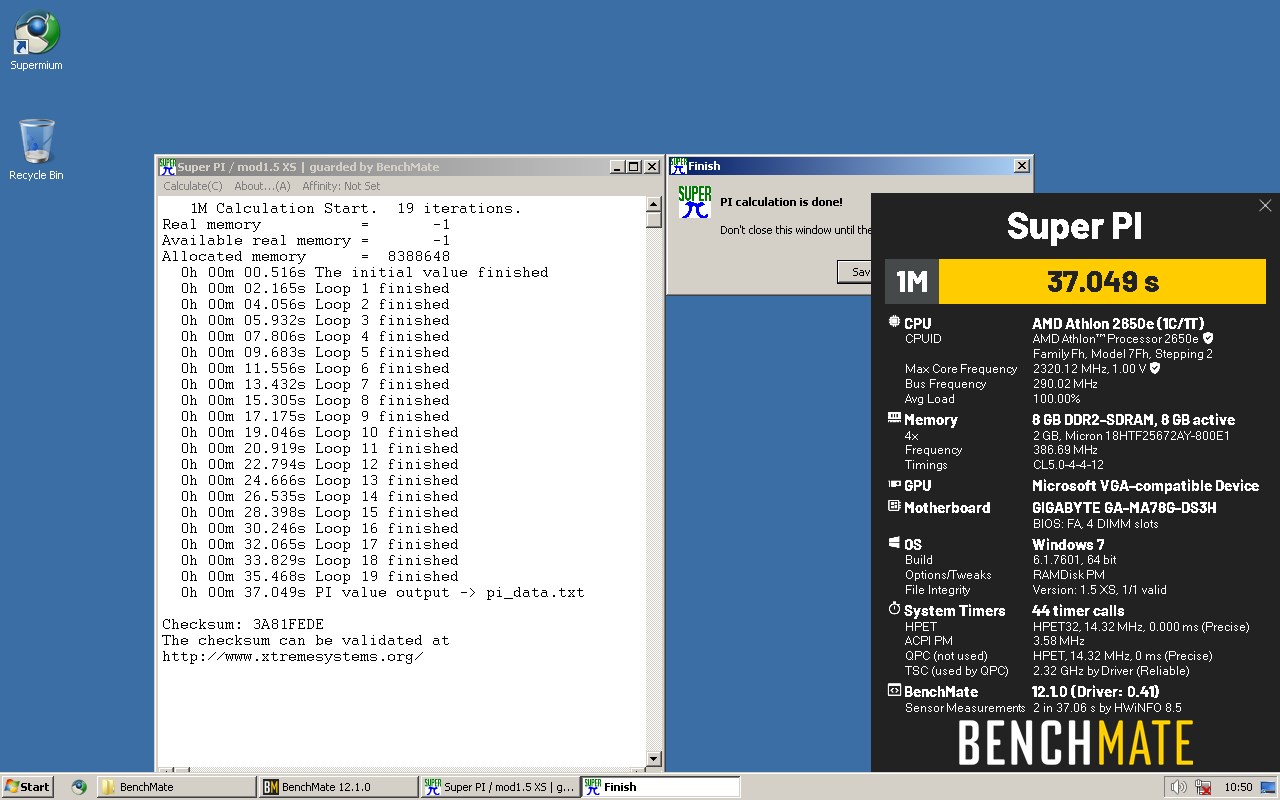1280x800 pixels.
Task: Click the BenchMate version row icon
Action: click(x=894, y=690)
